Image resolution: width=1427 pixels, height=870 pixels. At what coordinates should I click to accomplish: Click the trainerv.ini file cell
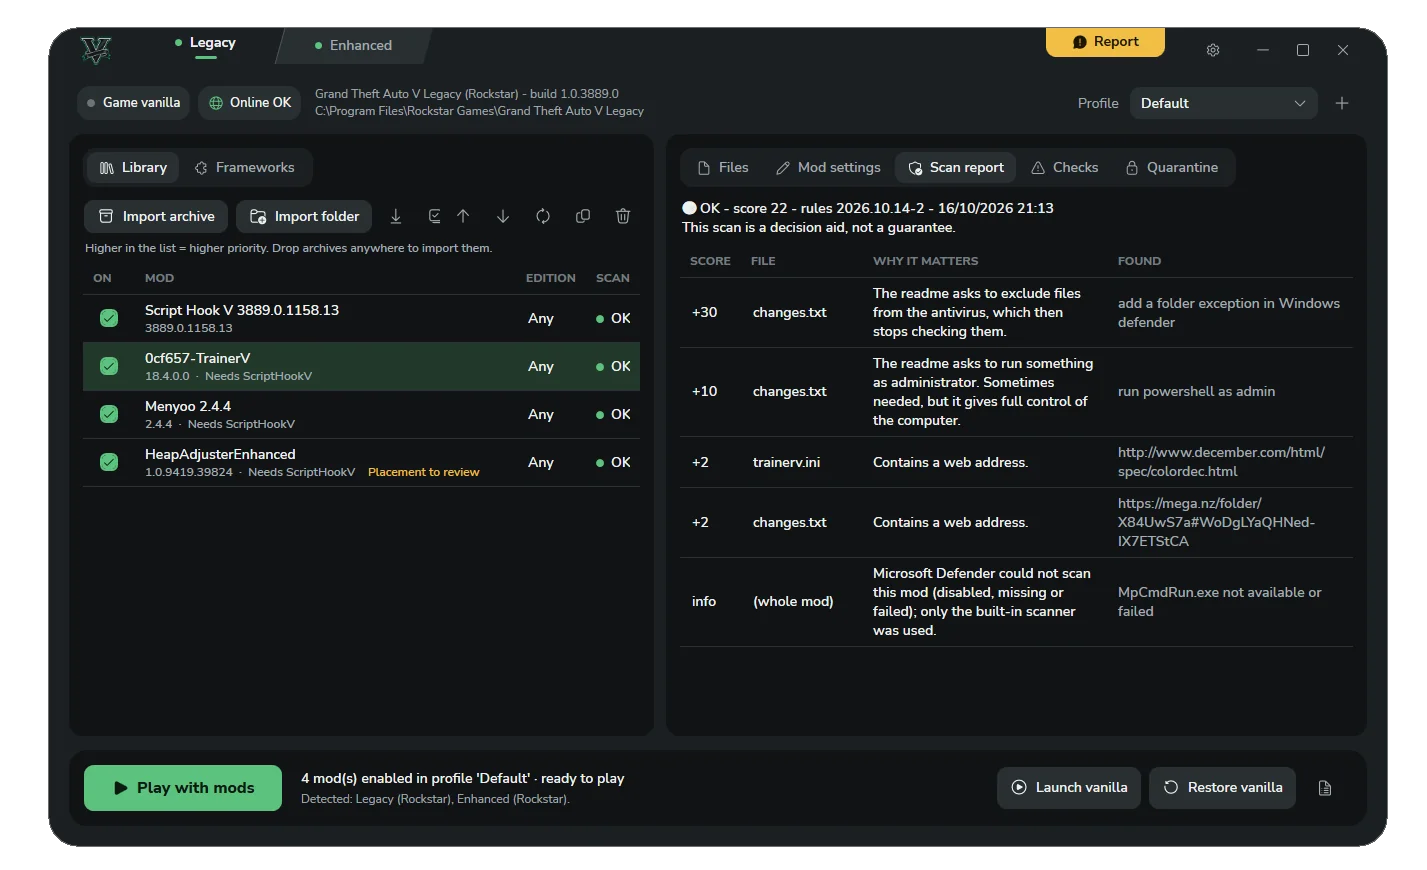tap(786, 462)
